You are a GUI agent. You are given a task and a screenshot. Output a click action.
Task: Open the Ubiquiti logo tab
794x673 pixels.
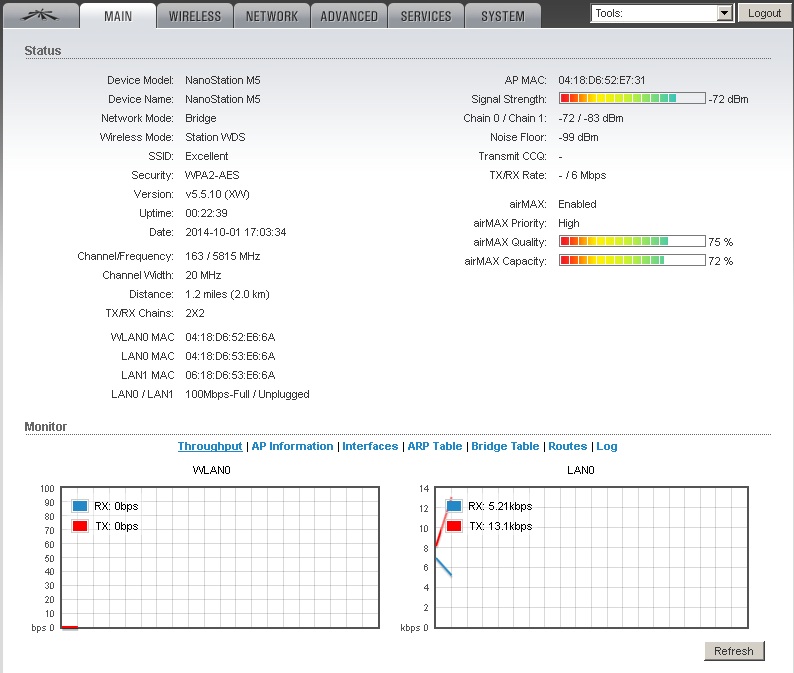coord(41,16)
